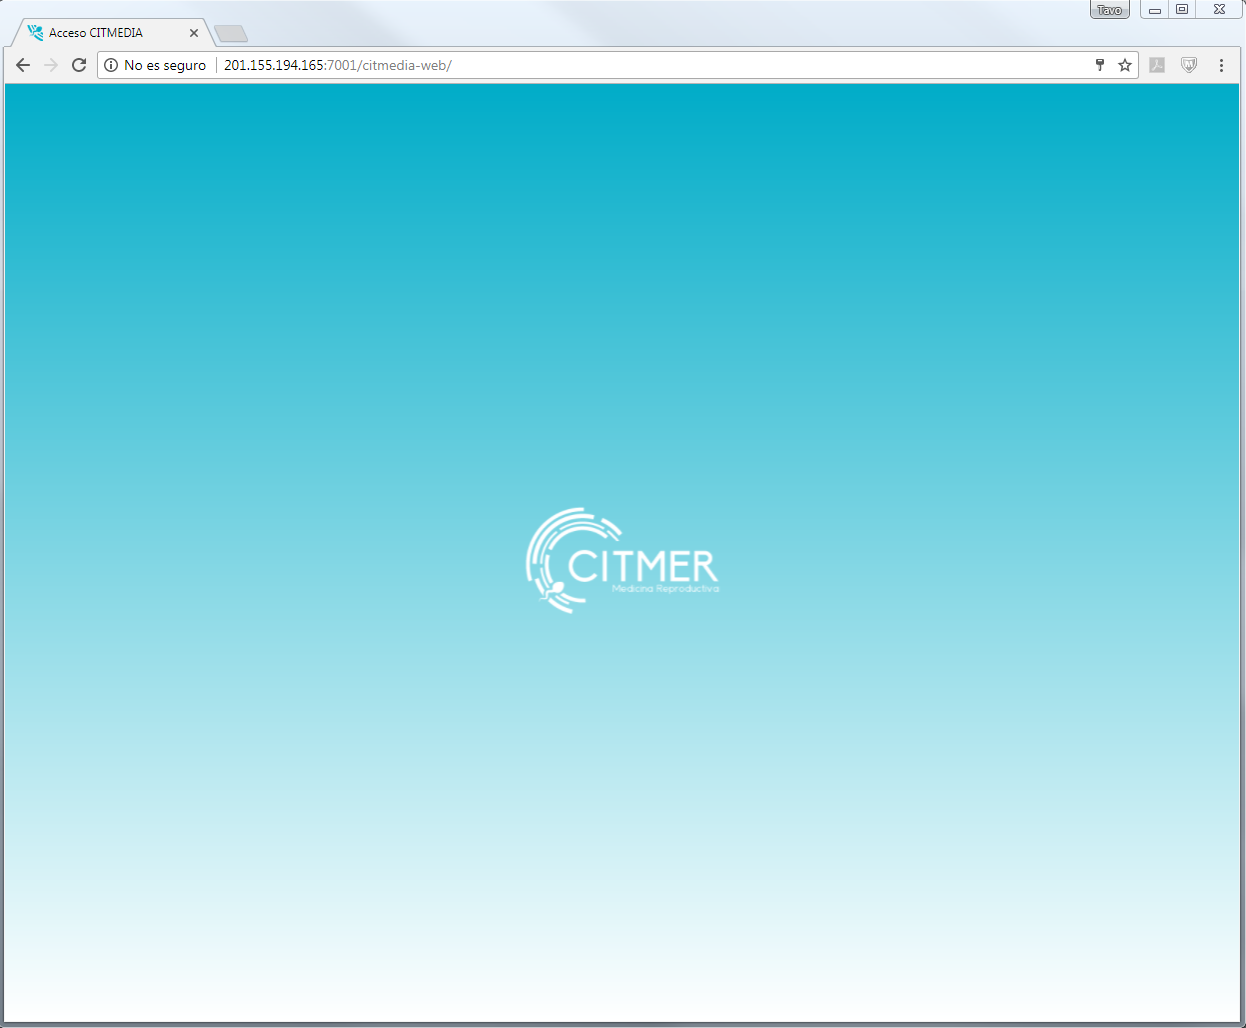This screenshot has width=1246, height=1028.
Task: Close the Acceso CITMEDIA tab
Action: [194, 33]
